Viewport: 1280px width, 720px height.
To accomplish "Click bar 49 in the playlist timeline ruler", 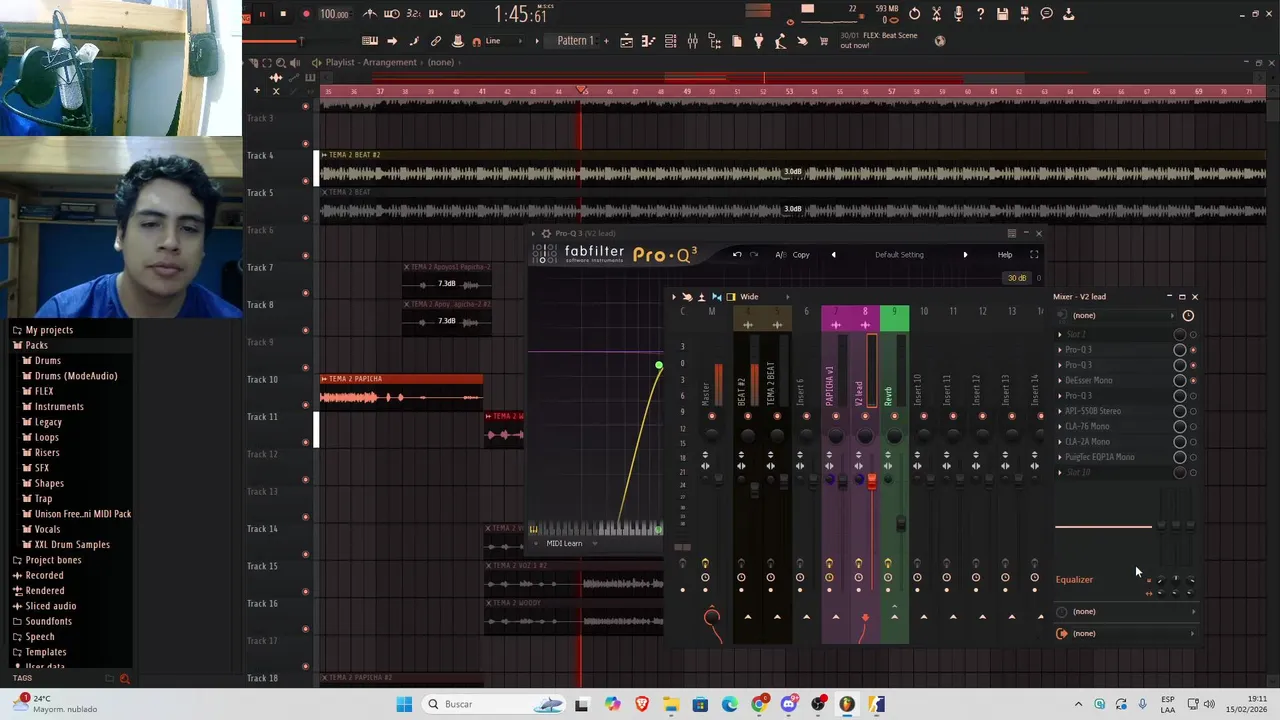I will click(x=687, y=92).
